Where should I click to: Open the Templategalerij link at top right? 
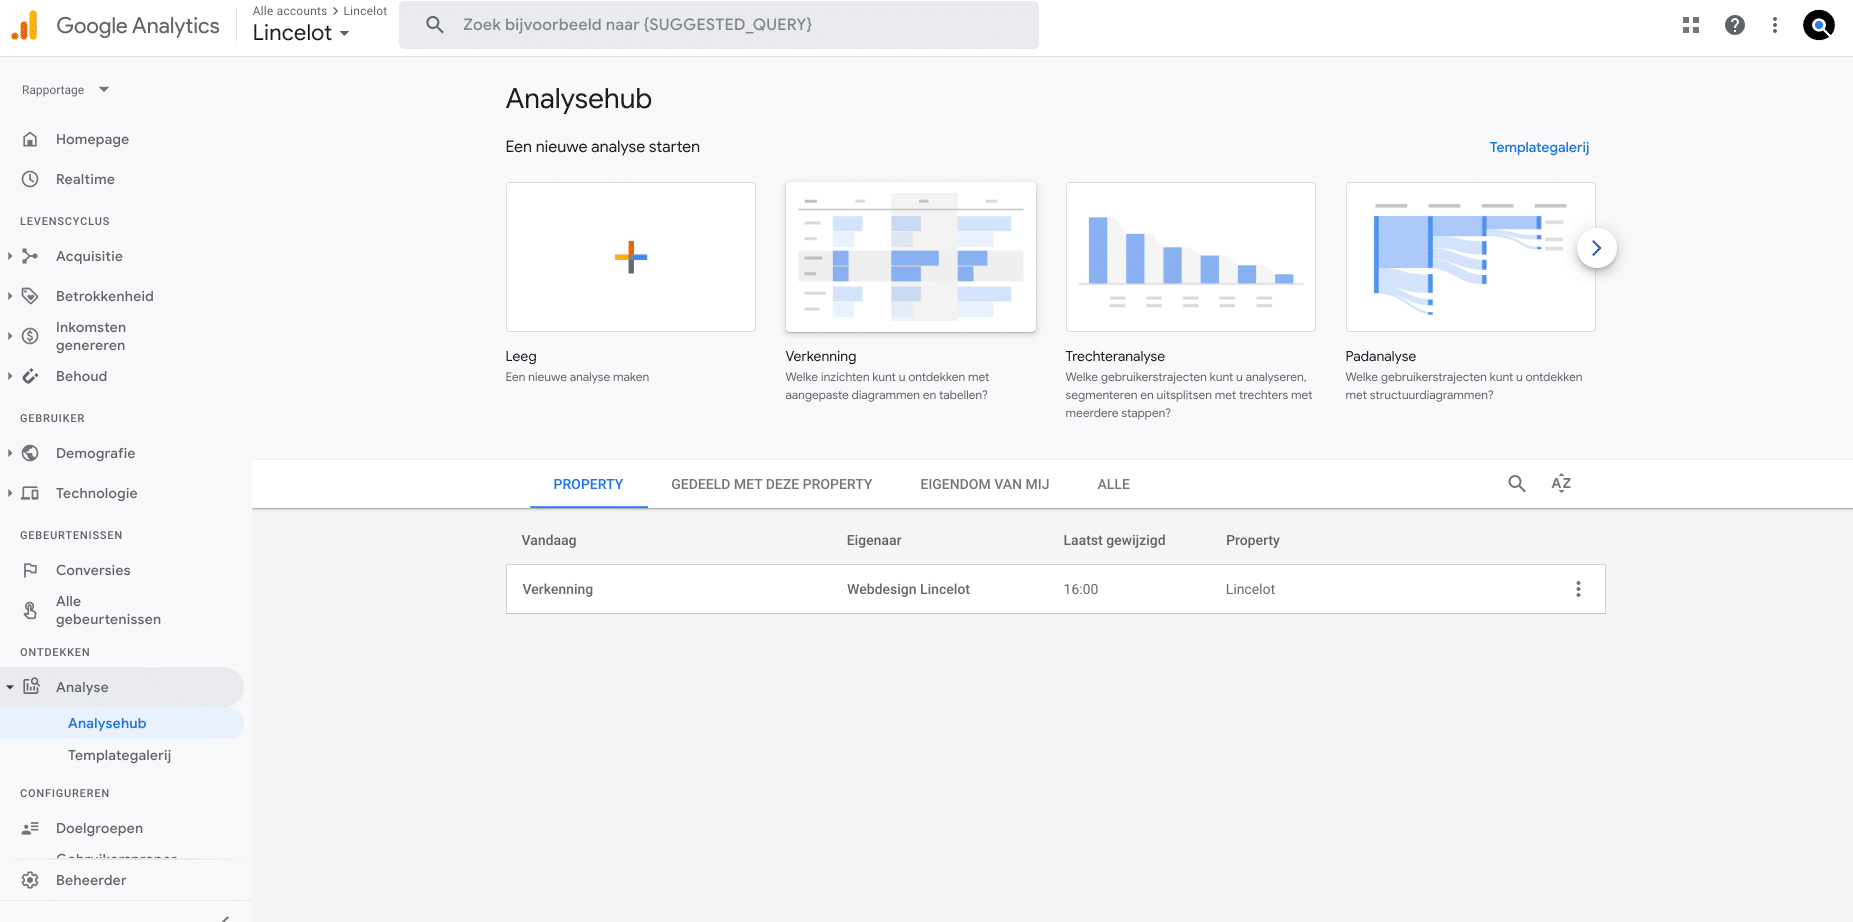[1539, 147]
